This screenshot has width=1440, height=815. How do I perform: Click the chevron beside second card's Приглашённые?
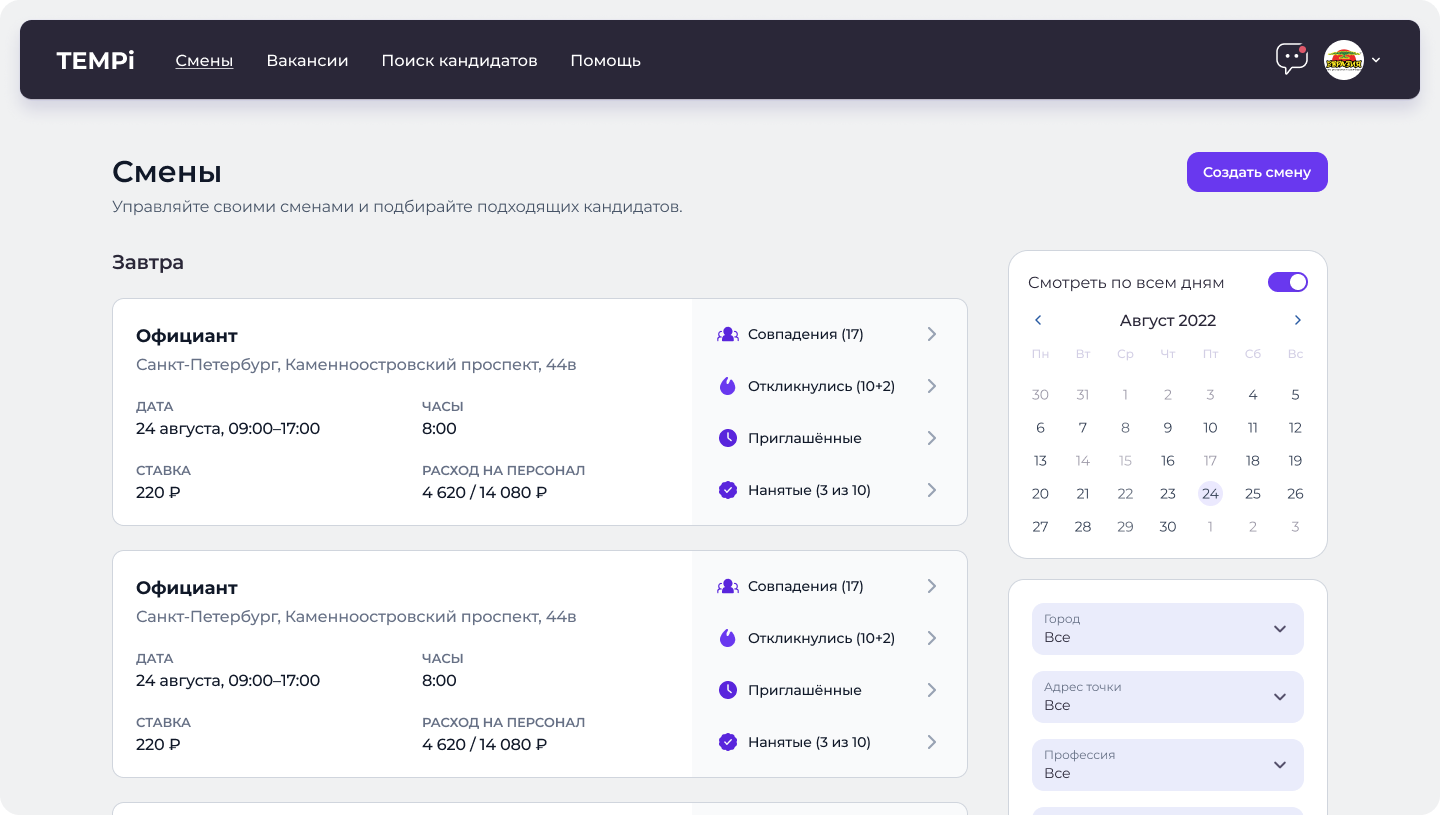coord(931,690)
